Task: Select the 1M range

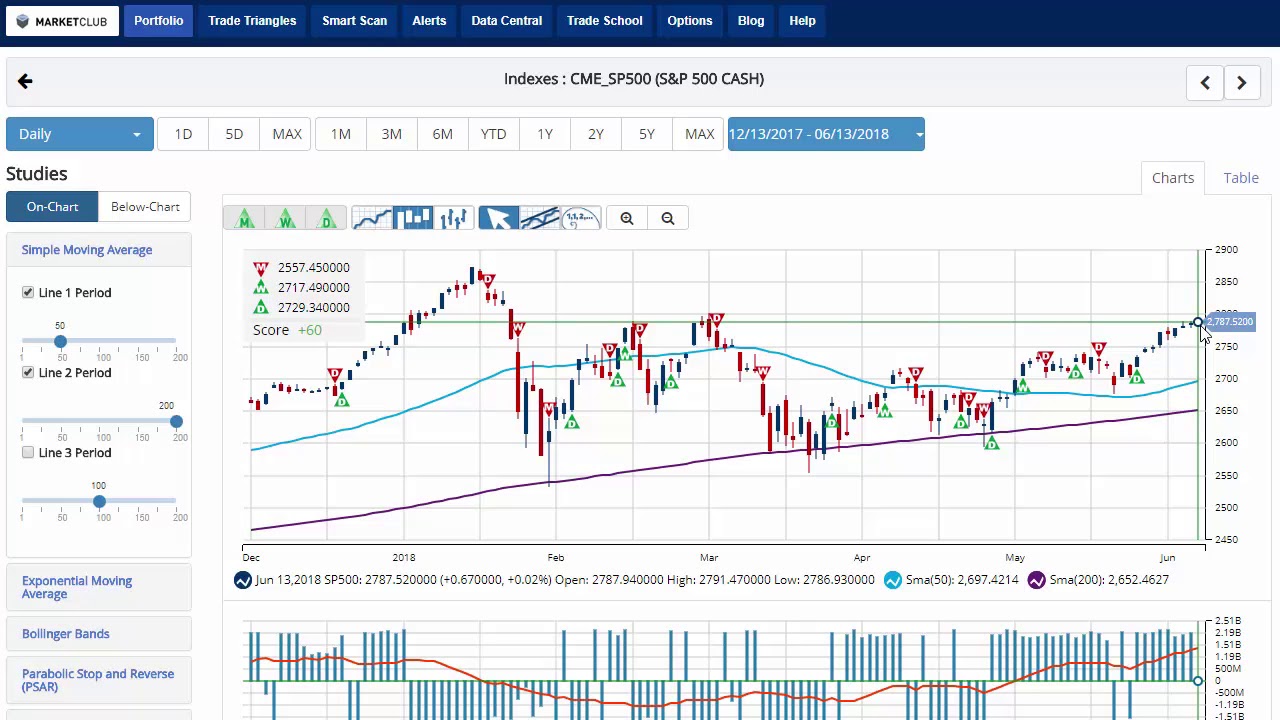Action: tap(341, 134)
